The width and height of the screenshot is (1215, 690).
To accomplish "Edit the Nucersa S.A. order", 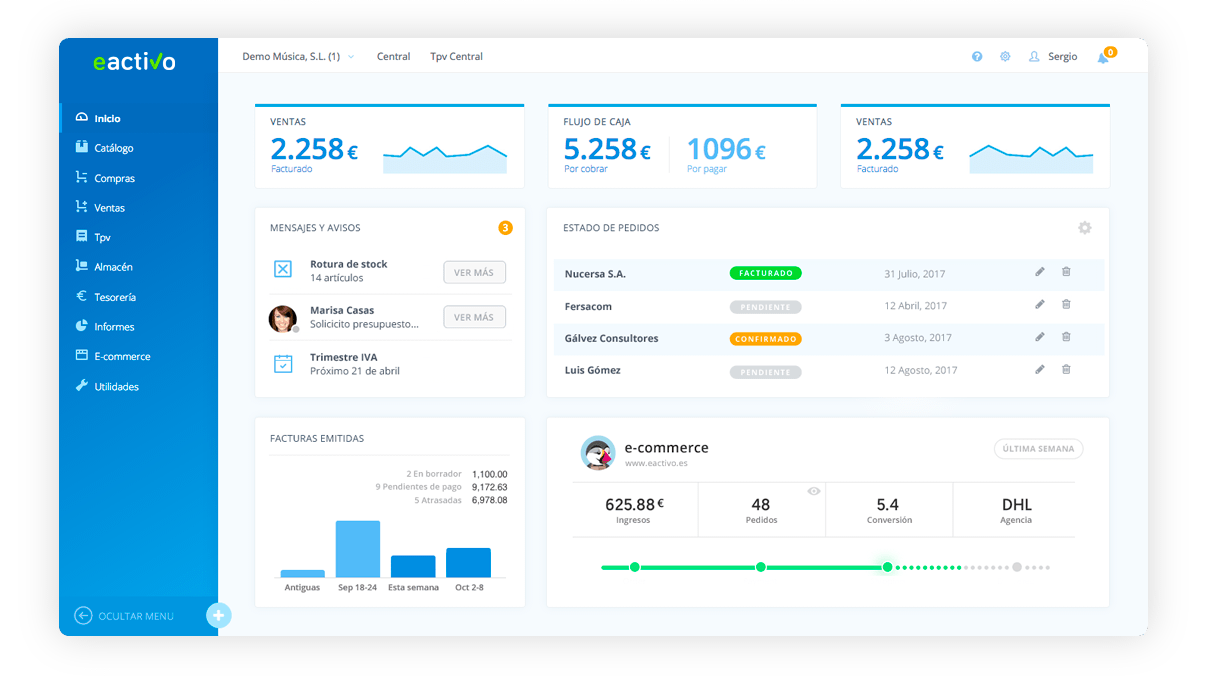I will point(1040,272).
